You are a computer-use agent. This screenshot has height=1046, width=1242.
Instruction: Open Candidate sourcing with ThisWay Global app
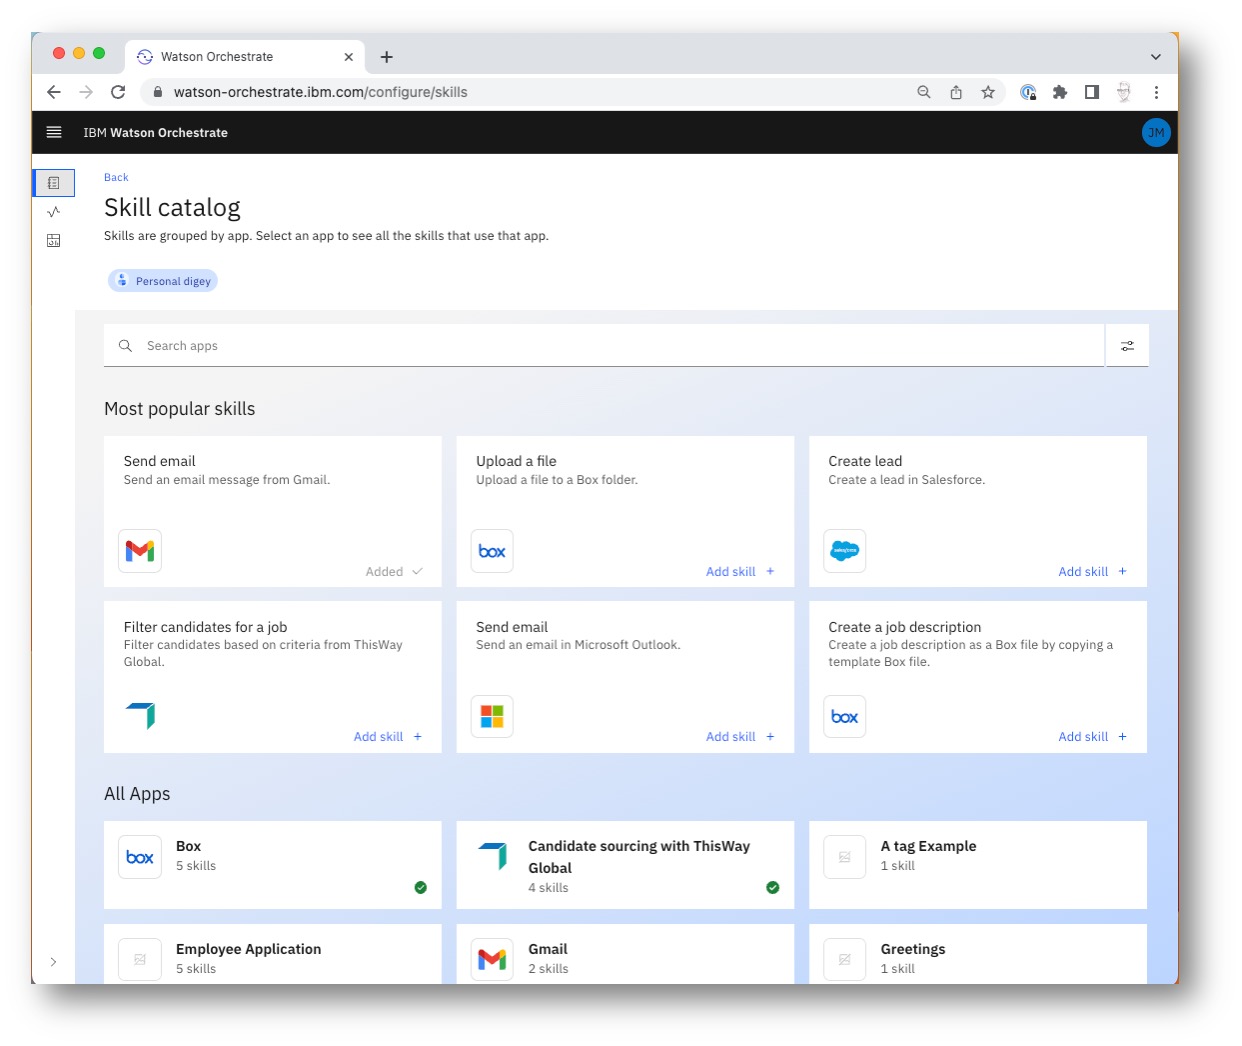tap(625, 865)
